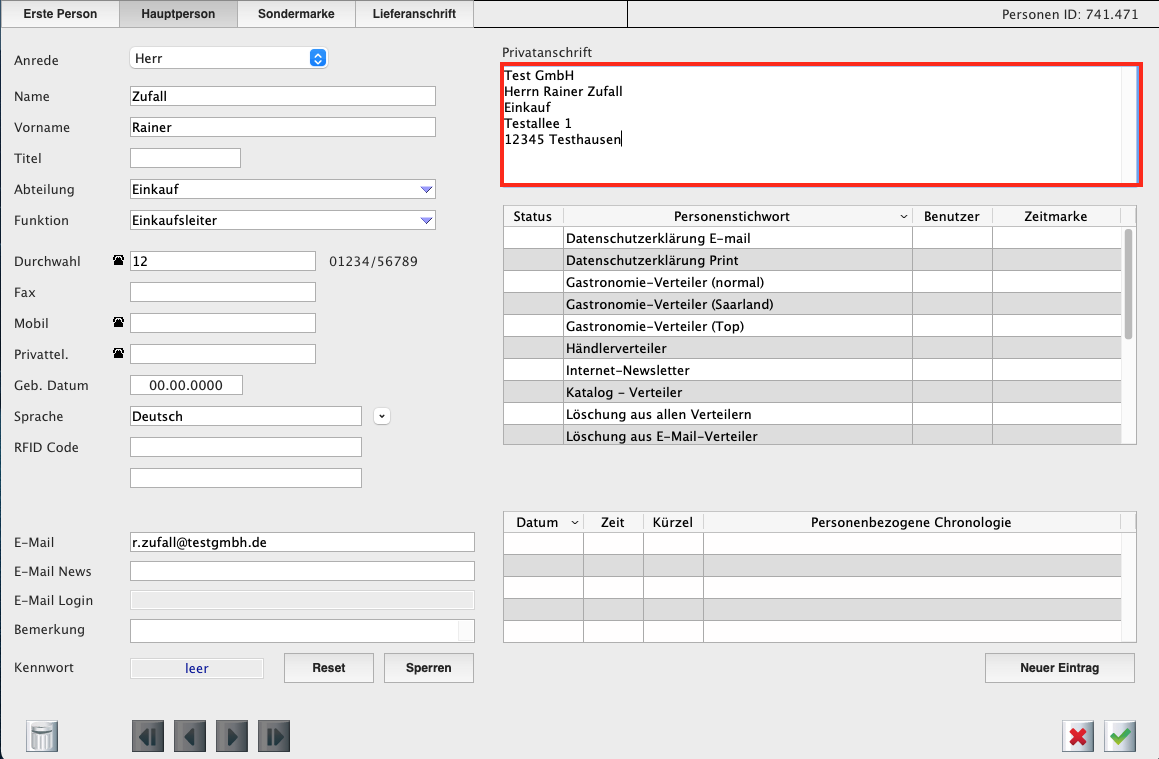Click the Personenstichwort list scrollbar
The width and height of the screenshot is (1159, 759).
point(1129,285)
